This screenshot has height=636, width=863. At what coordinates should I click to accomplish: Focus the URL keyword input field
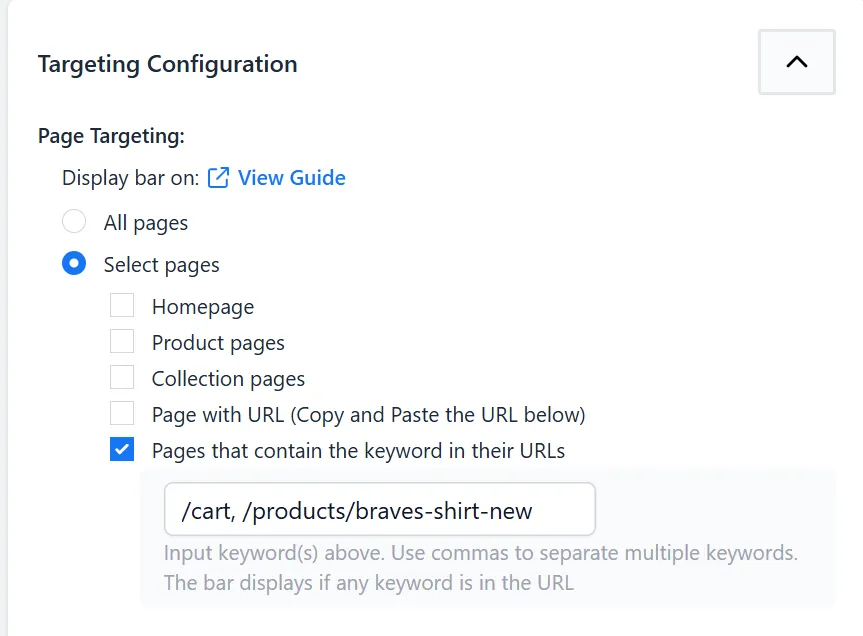pyautogui.click(x=380, y=509)
